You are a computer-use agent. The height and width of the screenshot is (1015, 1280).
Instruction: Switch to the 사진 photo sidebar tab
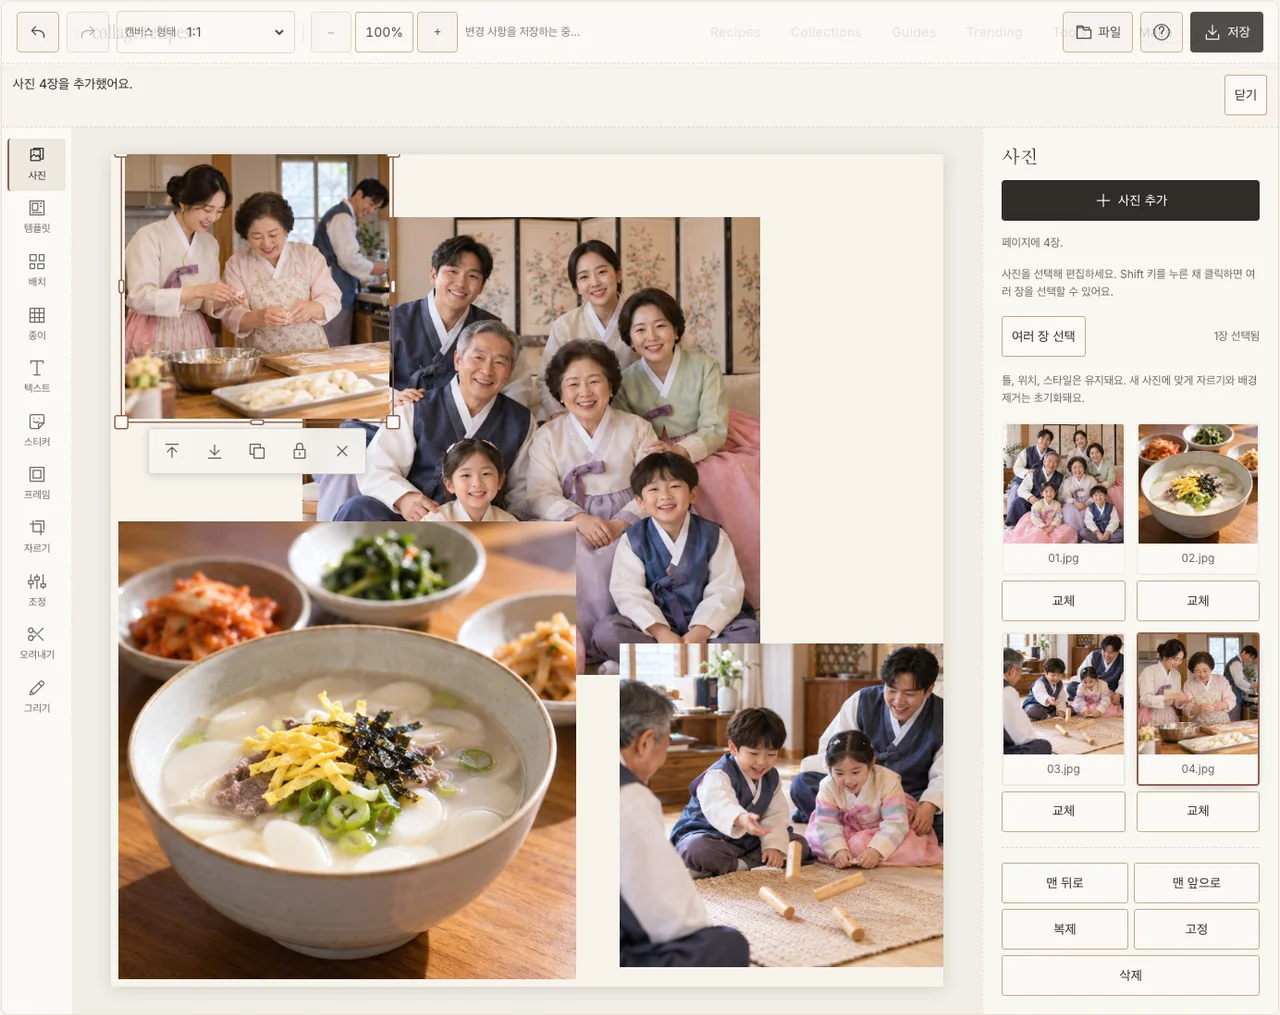[x=37, y=164]
